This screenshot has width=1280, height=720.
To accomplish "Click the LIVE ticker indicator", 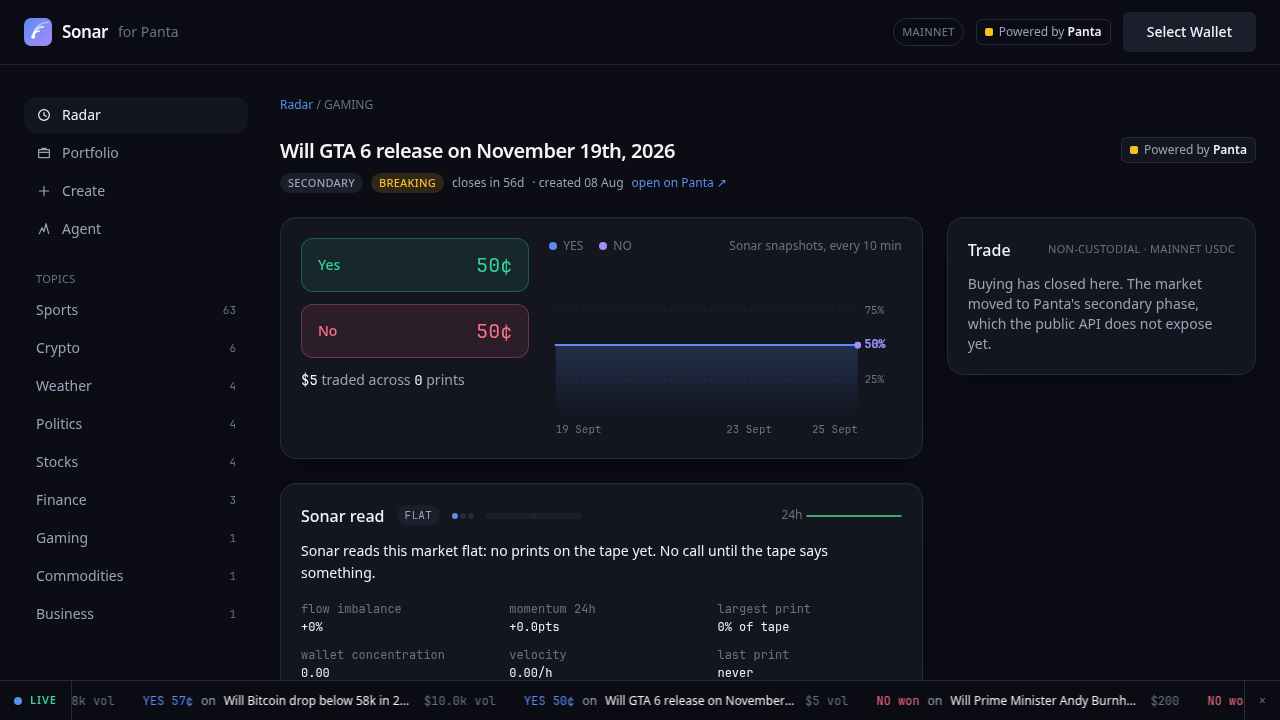I will click(35, 701).
